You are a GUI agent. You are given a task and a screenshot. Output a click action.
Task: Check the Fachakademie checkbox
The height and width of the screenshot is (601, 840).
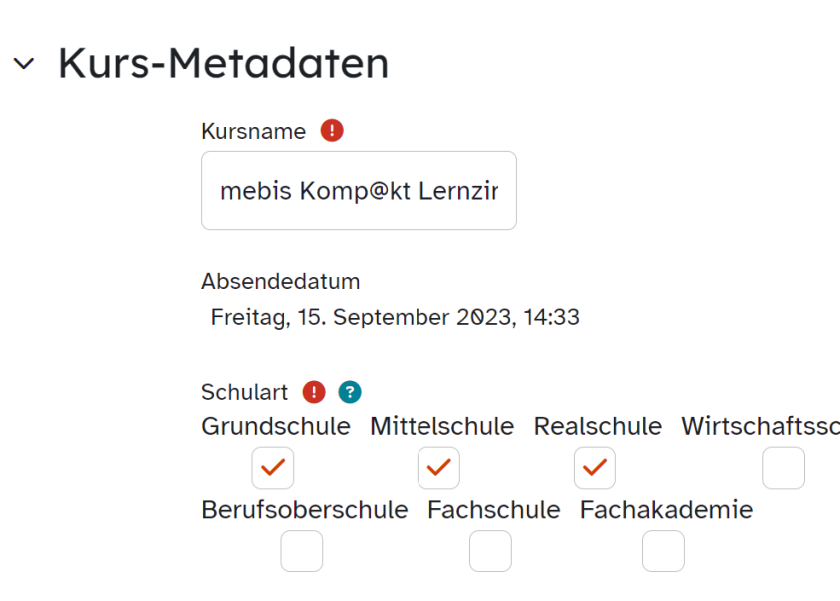pyautogui.click(x=663, y=551)
